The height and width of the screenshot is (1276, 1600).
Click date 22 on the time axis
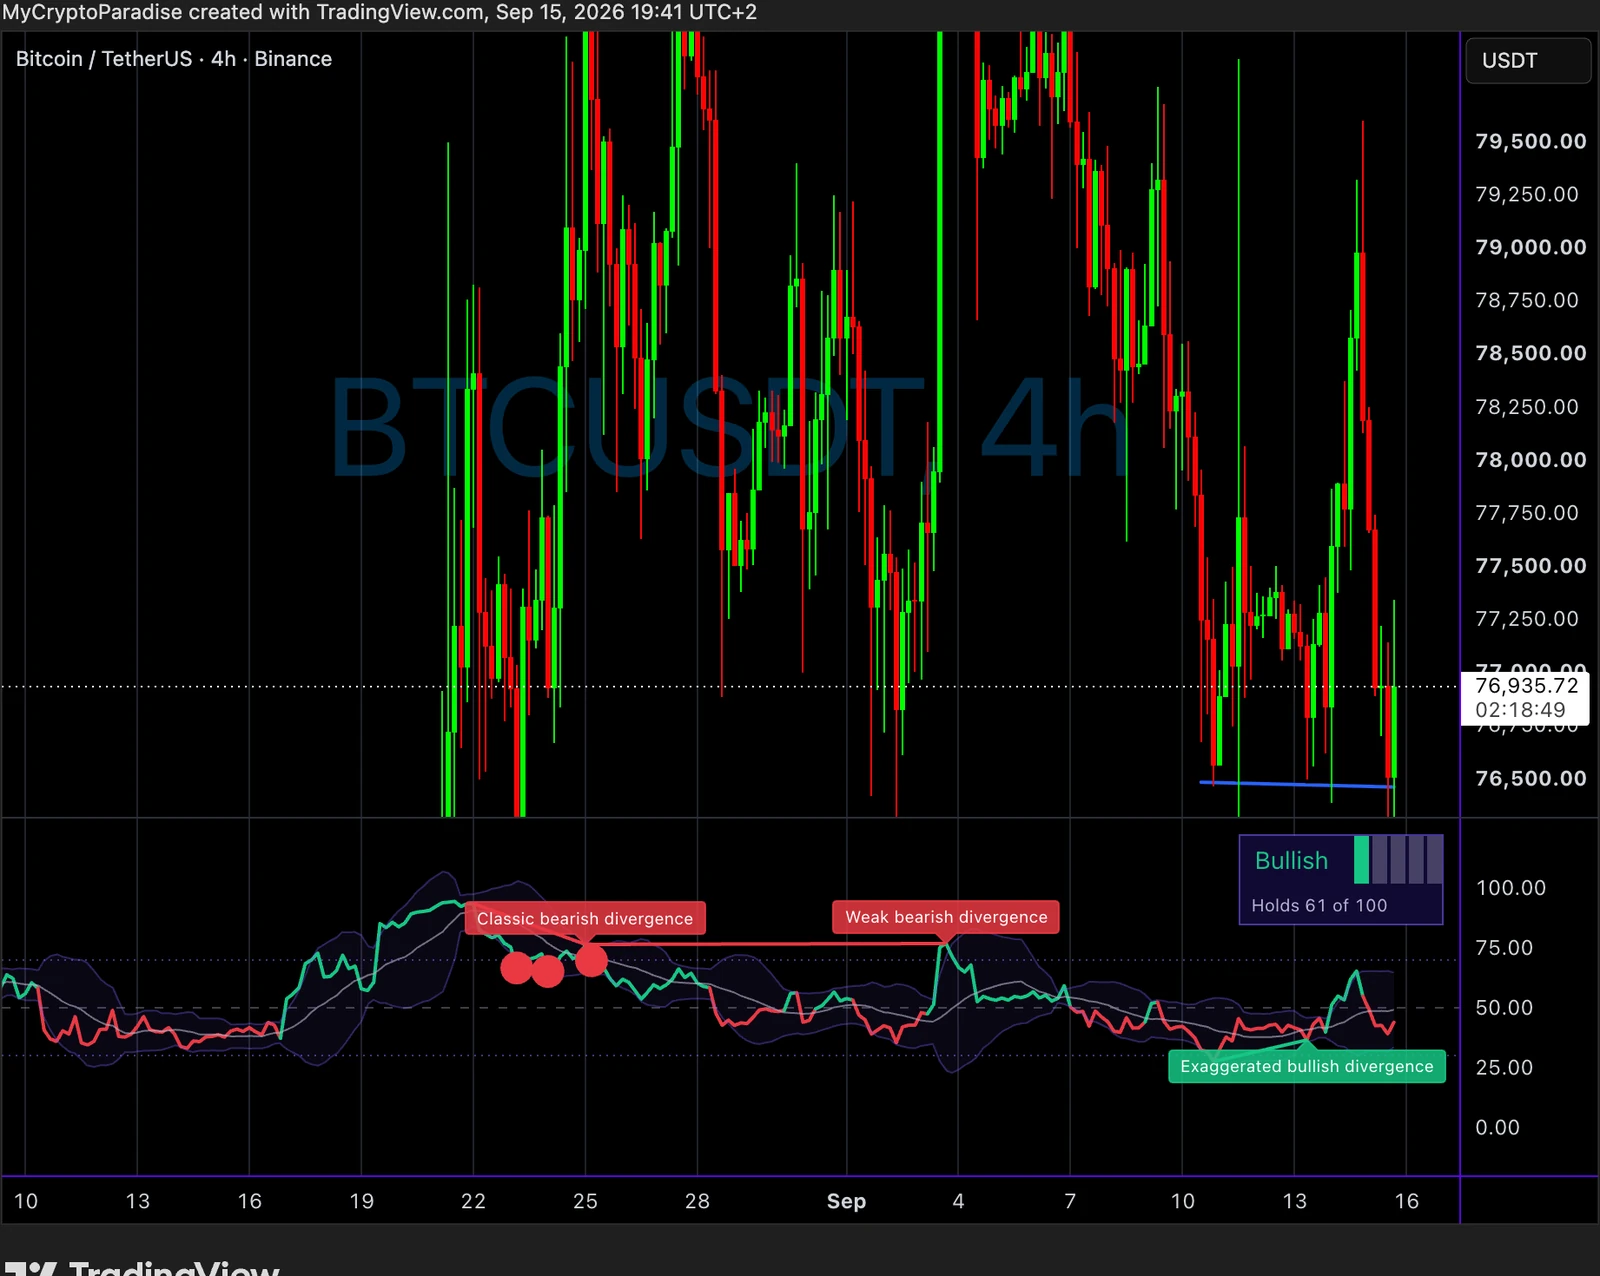pyautogui.click(x=473, y=1201)
